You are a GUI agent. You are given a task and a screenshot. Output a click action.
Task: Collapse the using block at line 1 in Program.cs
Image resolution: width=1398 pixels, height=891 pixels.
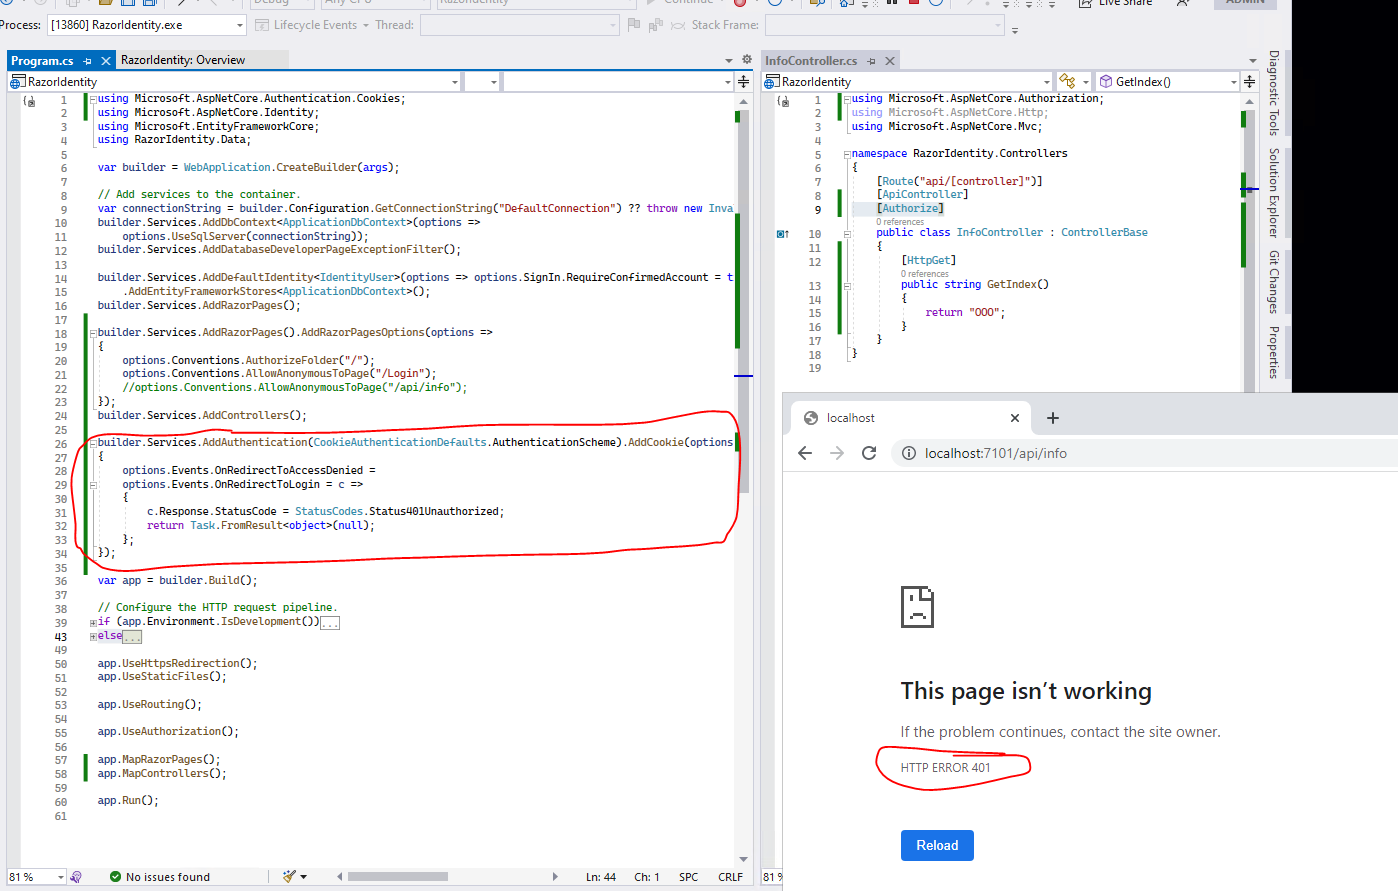[93, 99]
